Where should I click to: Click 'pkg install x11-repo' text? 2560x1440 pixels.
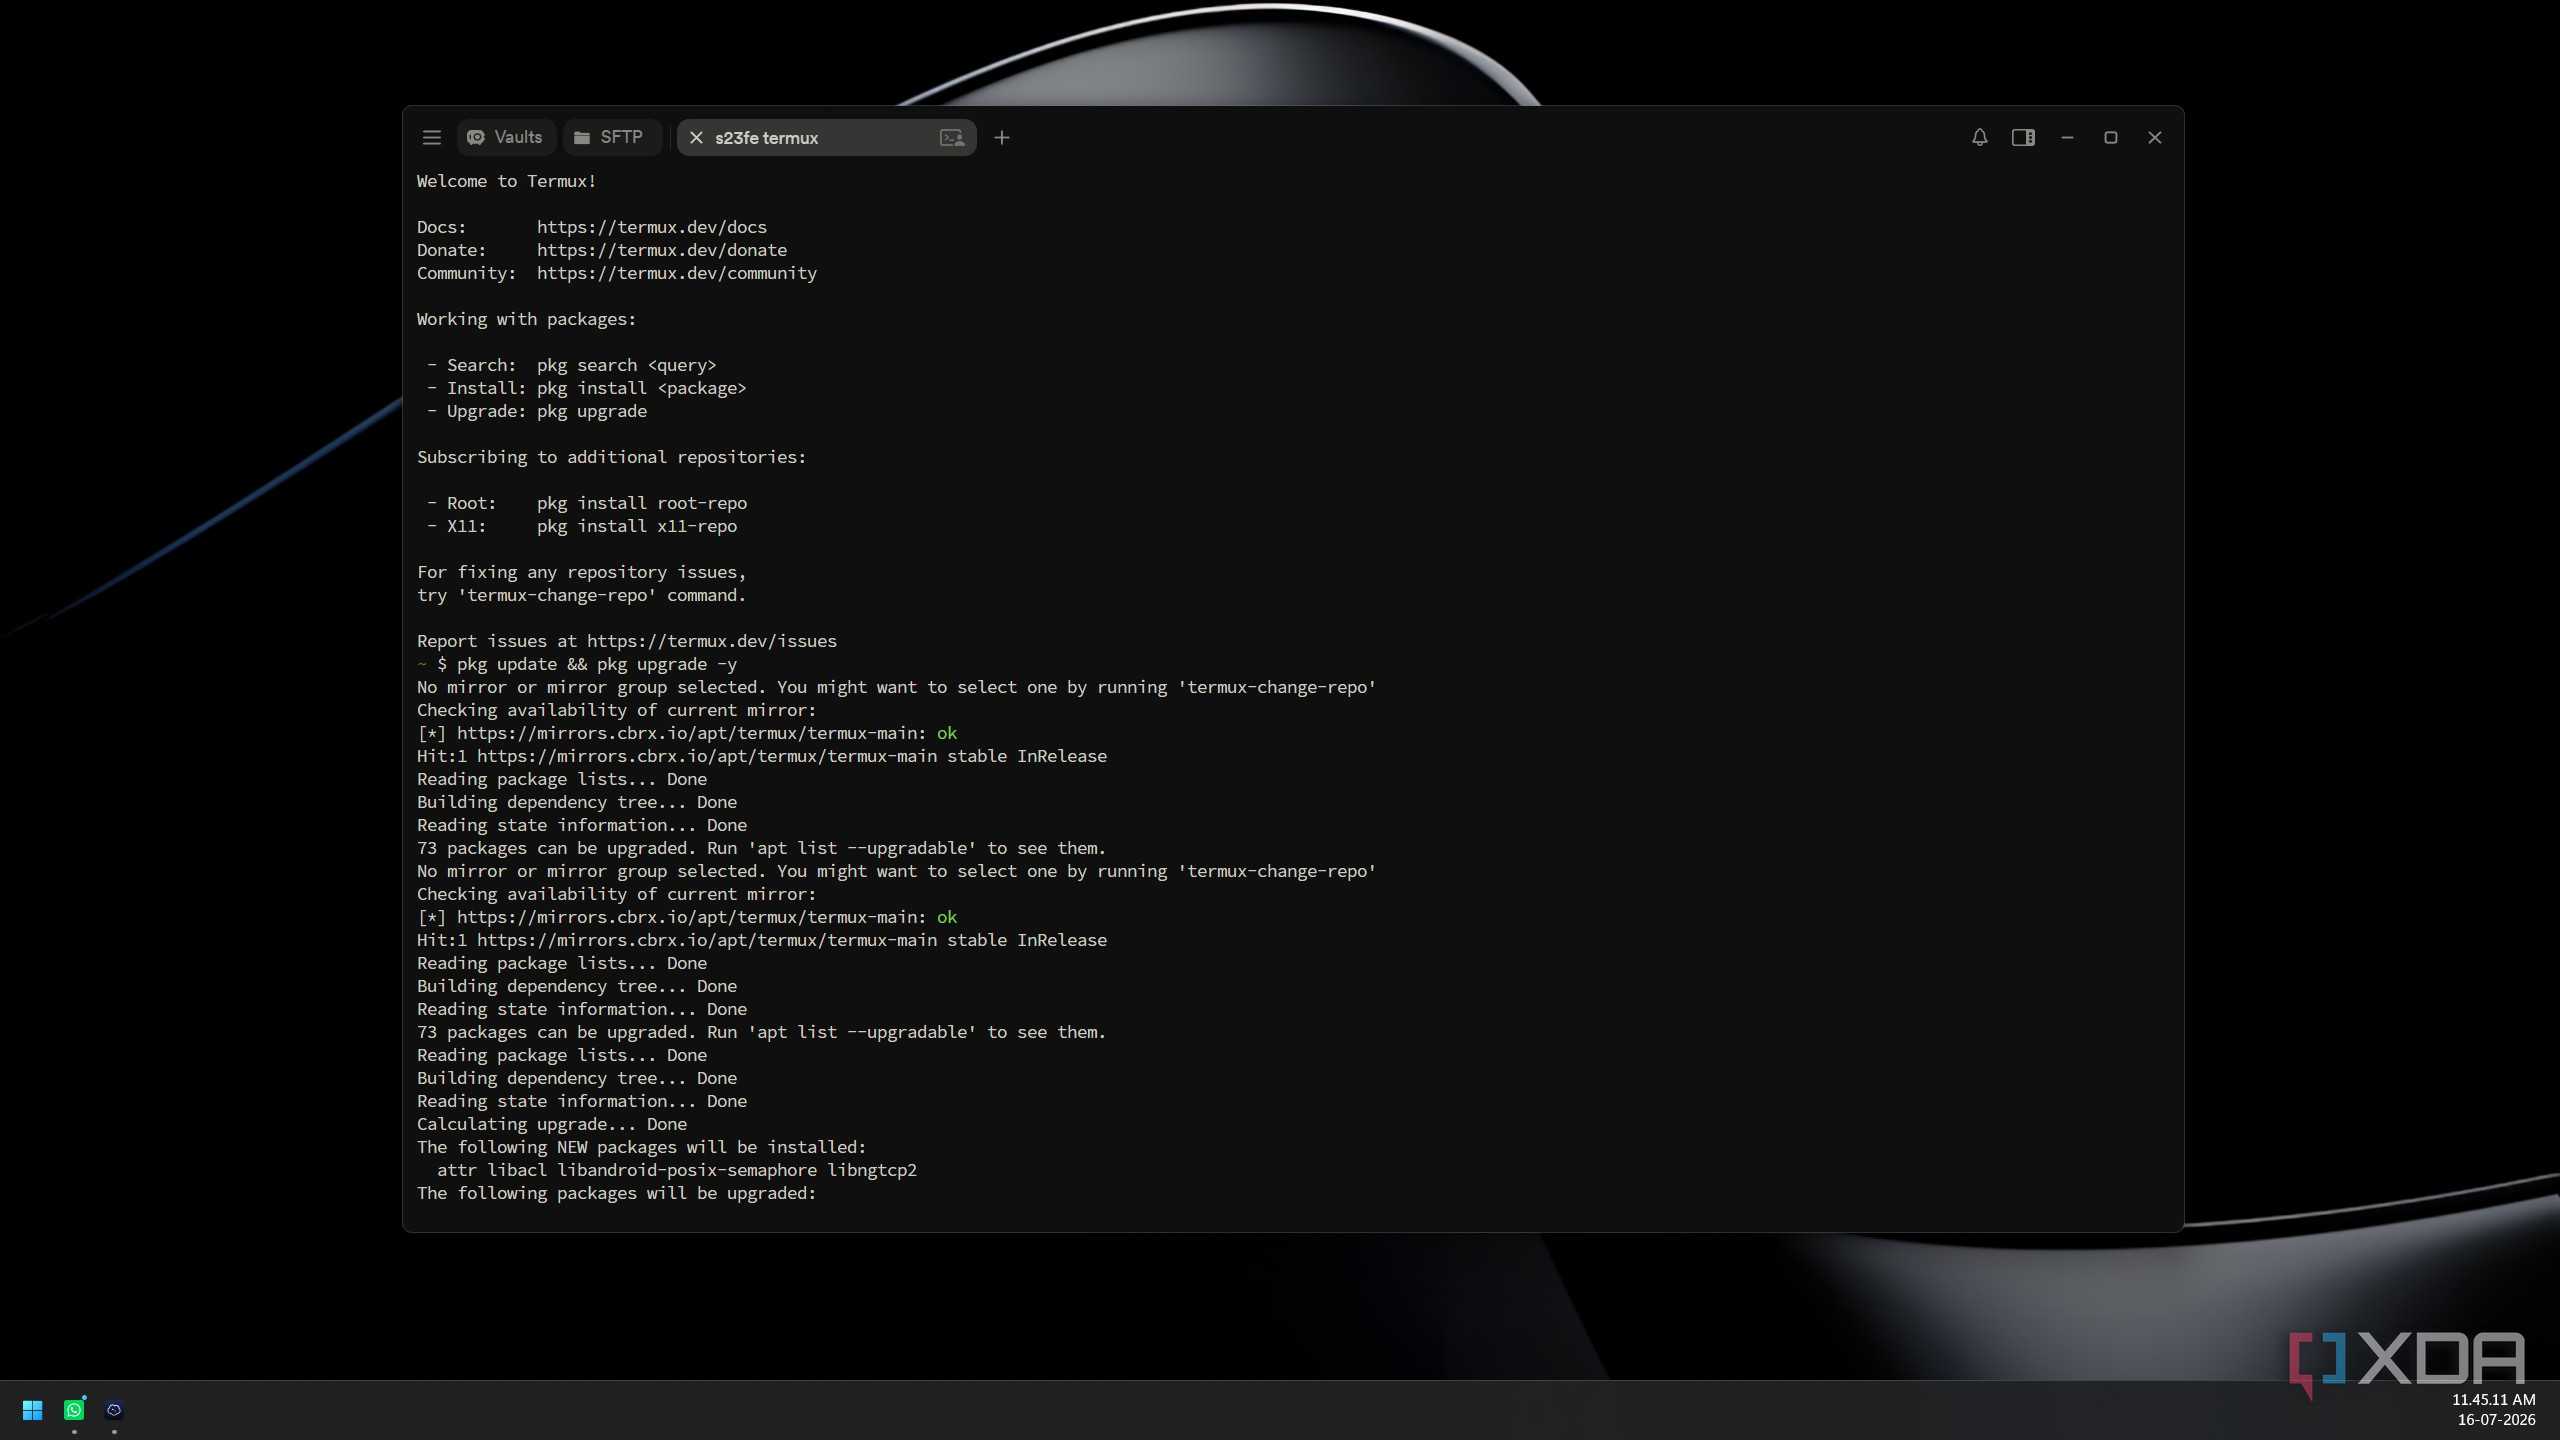coord(637,526)
